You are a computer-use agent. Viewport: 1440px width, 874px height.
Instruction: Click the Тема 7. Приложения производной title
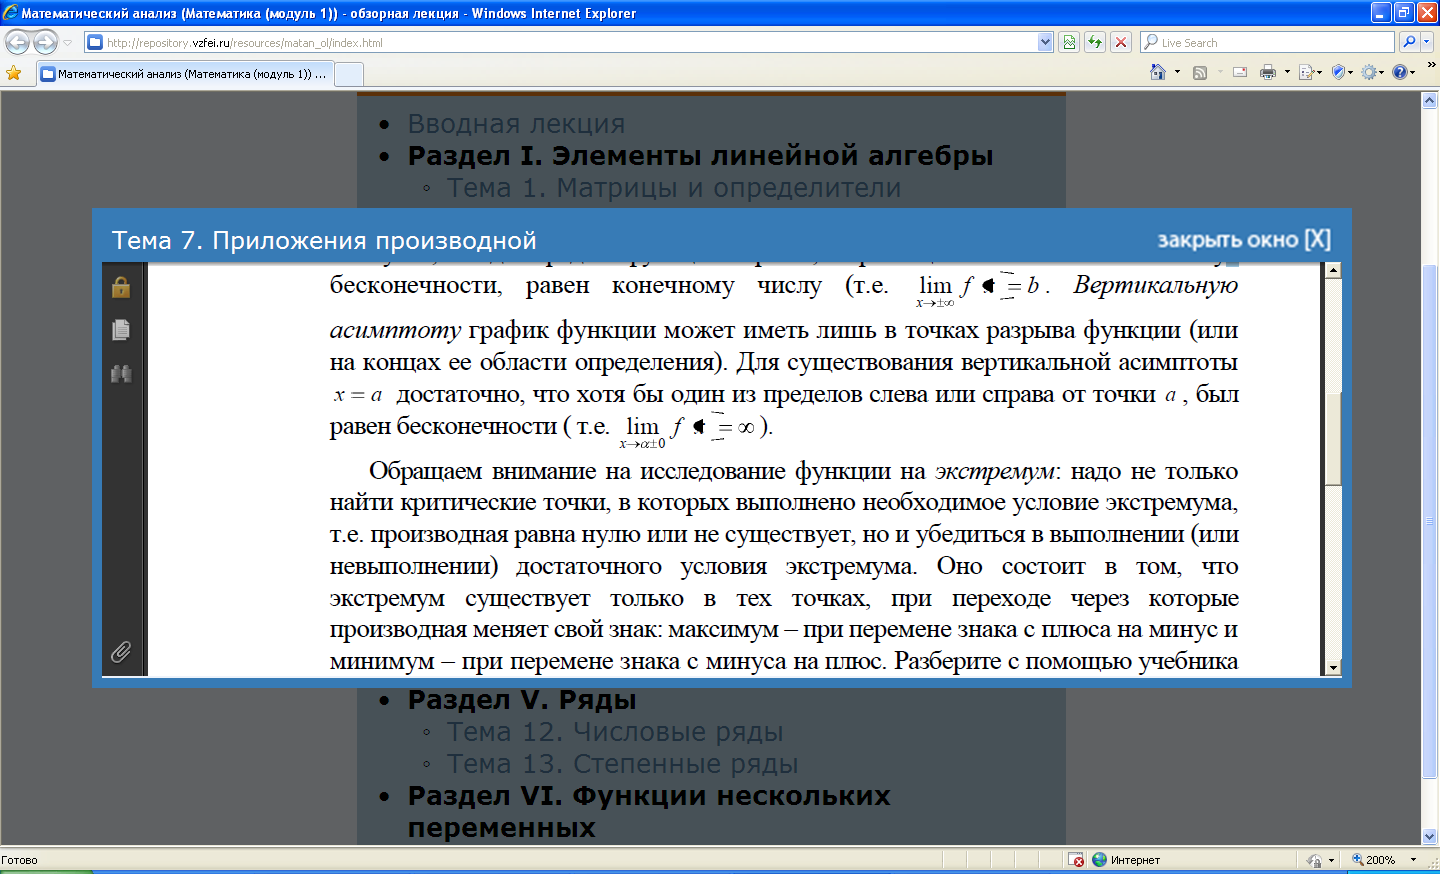point(324,241)
